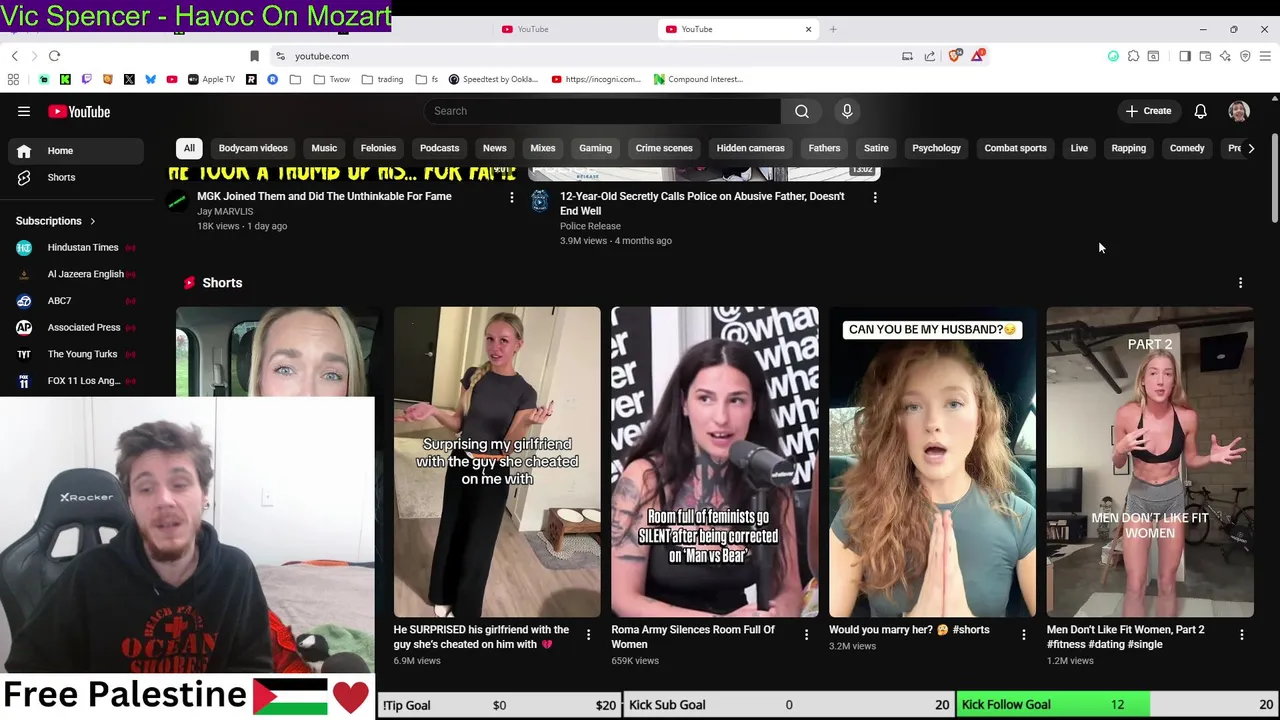Focus the YouTube Search field
The width and height of the screenshot is (1280, 720).
603,111
